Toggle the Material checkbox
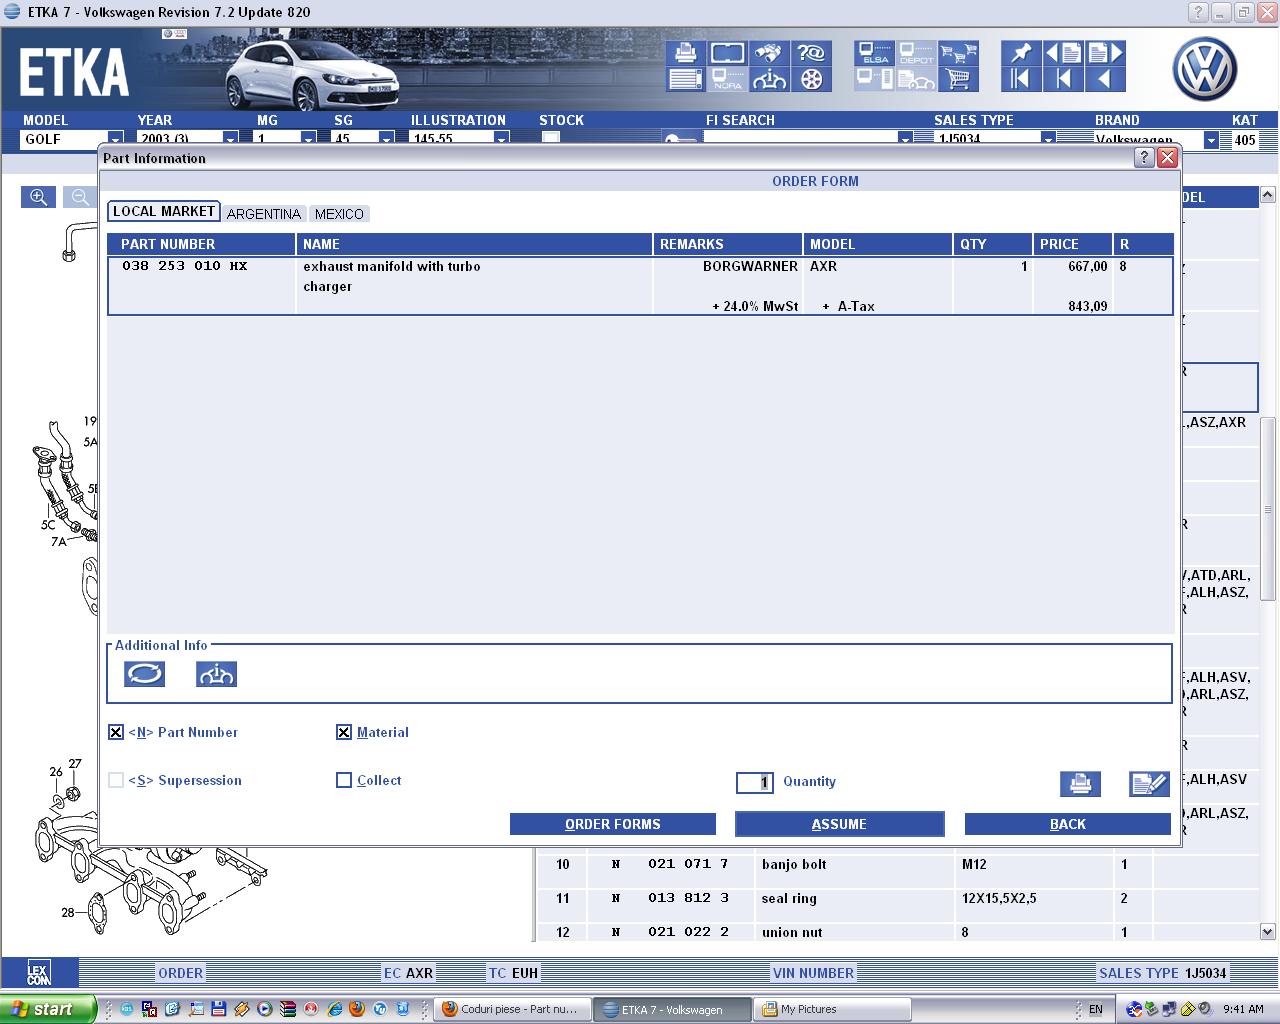This screenshot has height=1024, width=1280. point(344,732)
